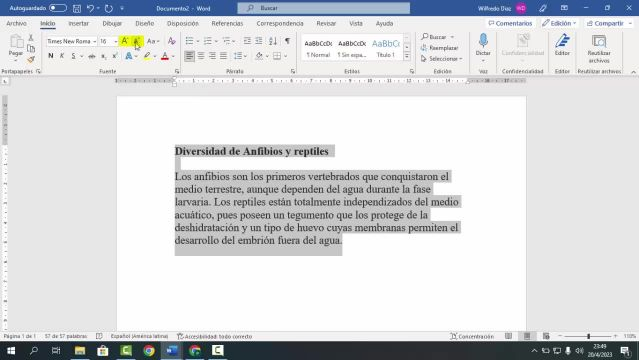639x360 pixels.
Task: Apply the Título 1 style
Action: click(386, 48)
